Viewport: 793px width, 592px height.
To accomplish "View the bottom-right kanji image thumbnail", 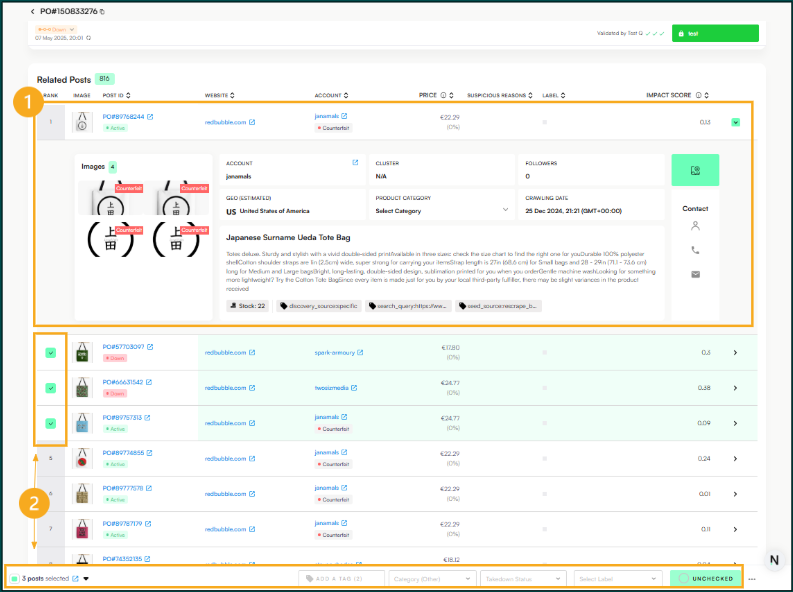I will (176, 240).
